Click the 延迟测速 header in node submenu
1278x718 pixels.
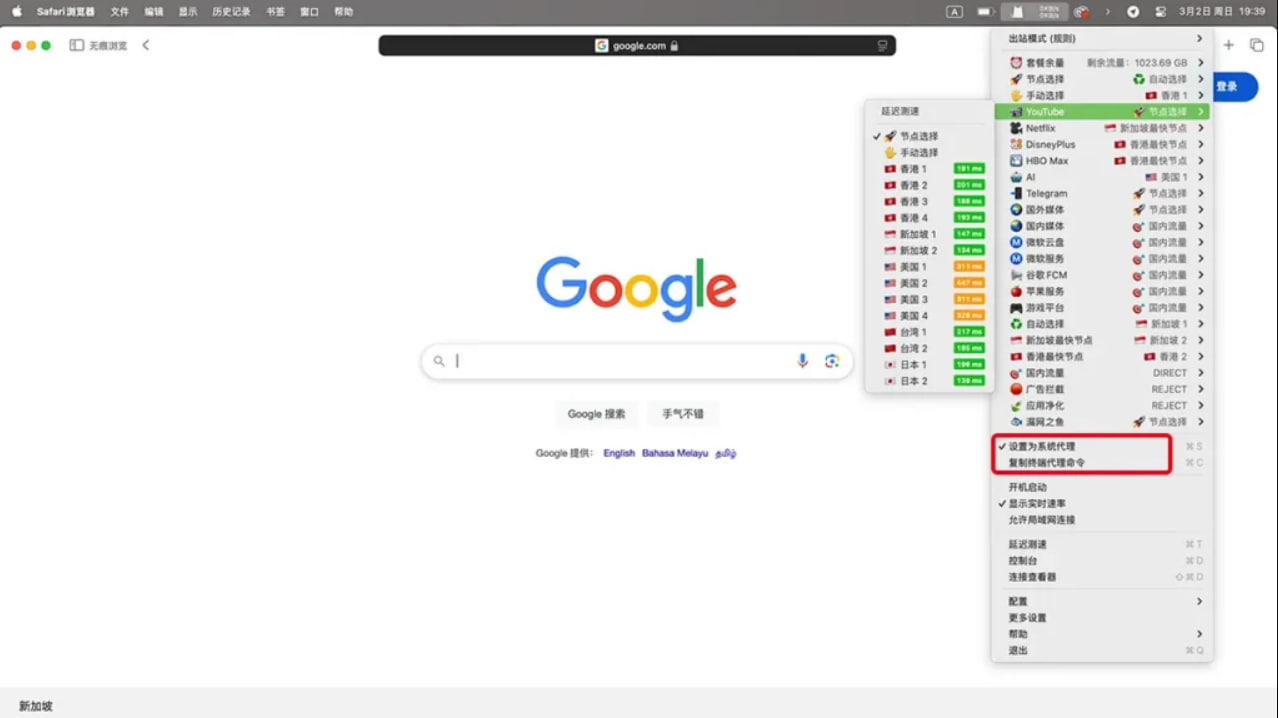[900, 111]
